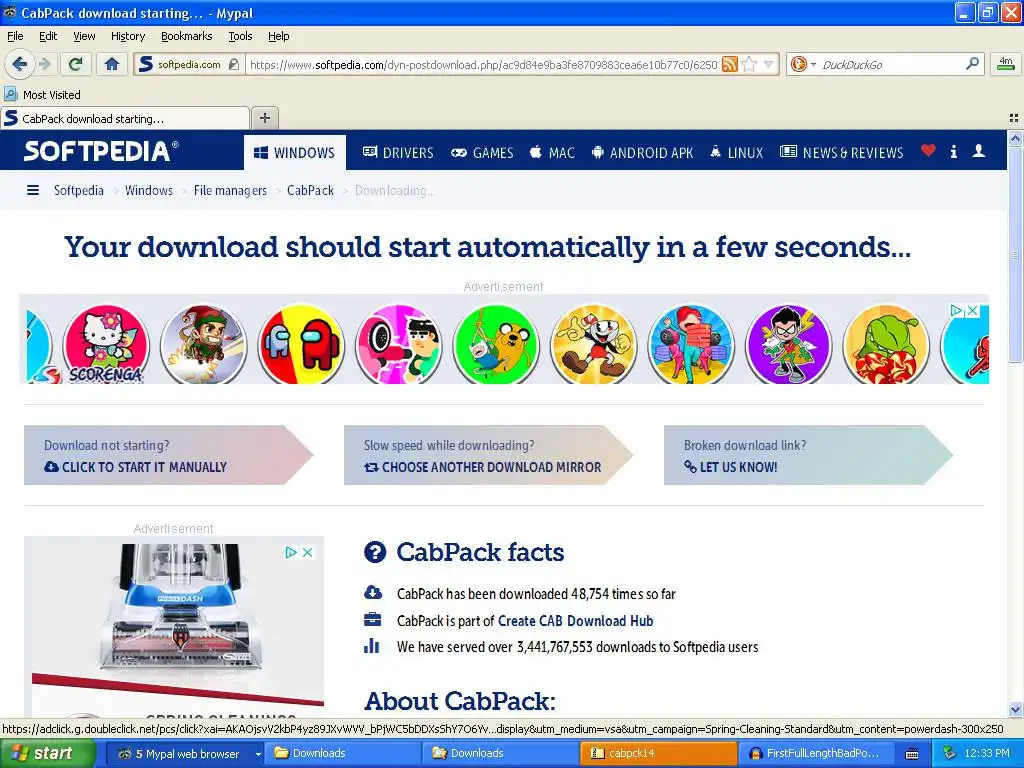Click the RSS feed icon in address bar
The width and height of the screenshot is (1024, 768).
729,64
